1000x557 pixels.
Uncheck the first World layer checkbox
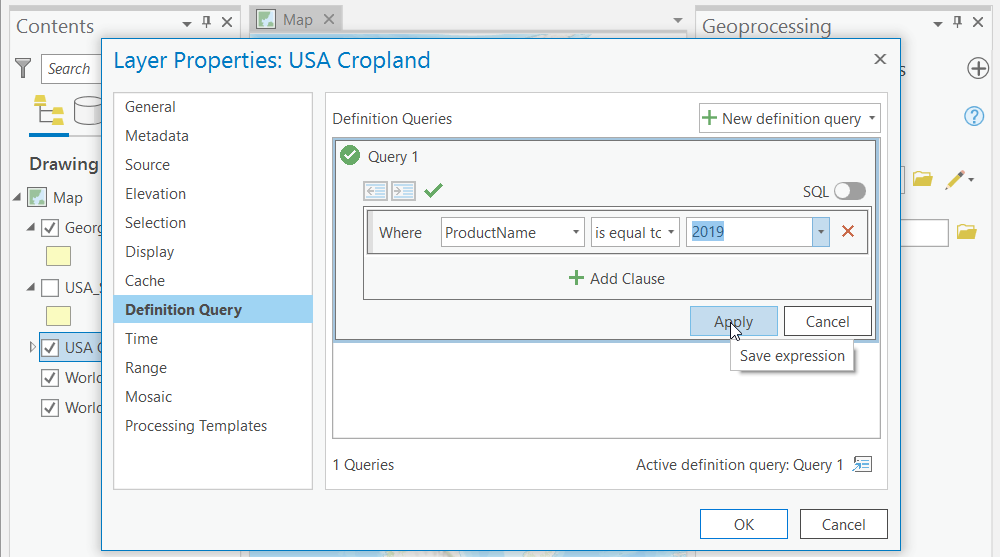(50, 378)
